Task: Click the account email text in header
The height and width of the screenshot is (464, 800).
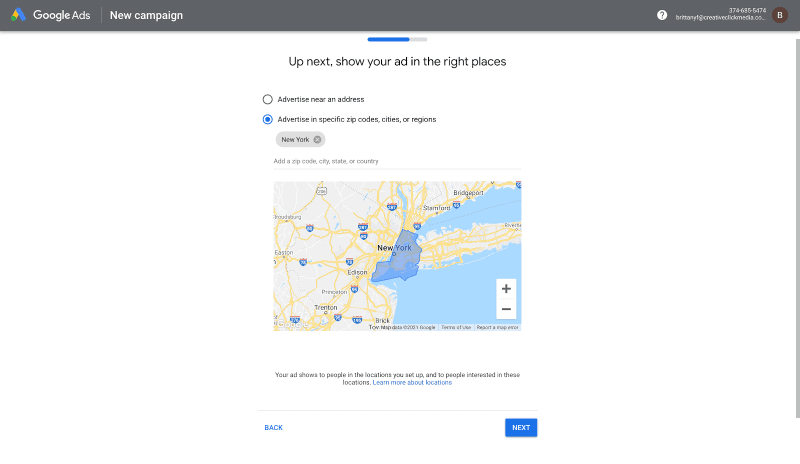Action: (720, 17)
